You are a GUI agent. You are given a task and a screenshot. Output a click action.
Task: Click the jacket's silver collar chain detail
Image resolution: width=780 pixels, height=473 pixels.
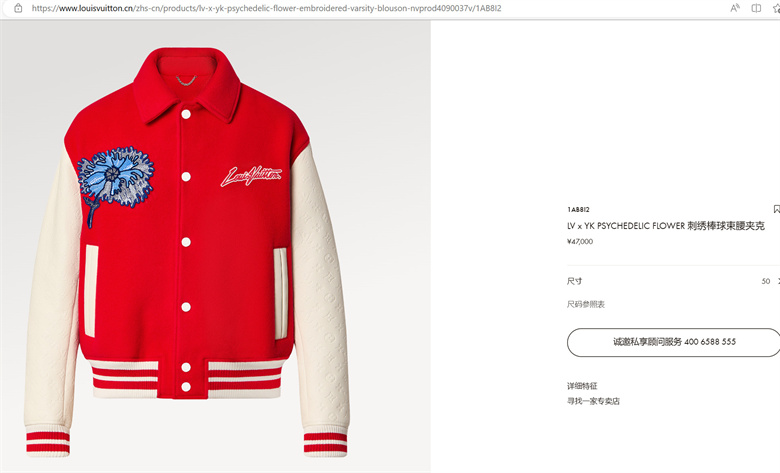(186, 80)
